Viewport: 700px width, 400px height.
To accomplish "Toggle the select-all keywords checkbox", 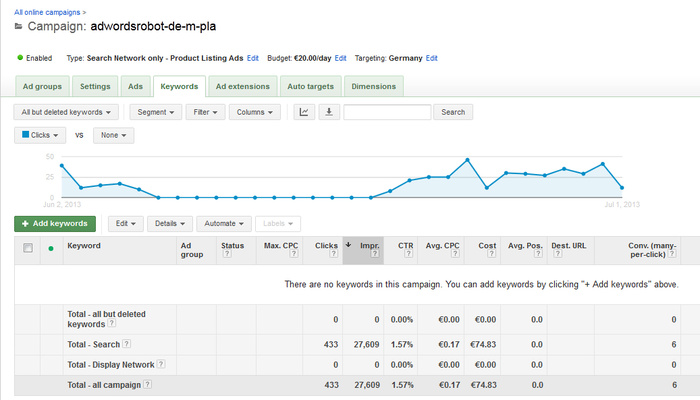I will (28, 248).
